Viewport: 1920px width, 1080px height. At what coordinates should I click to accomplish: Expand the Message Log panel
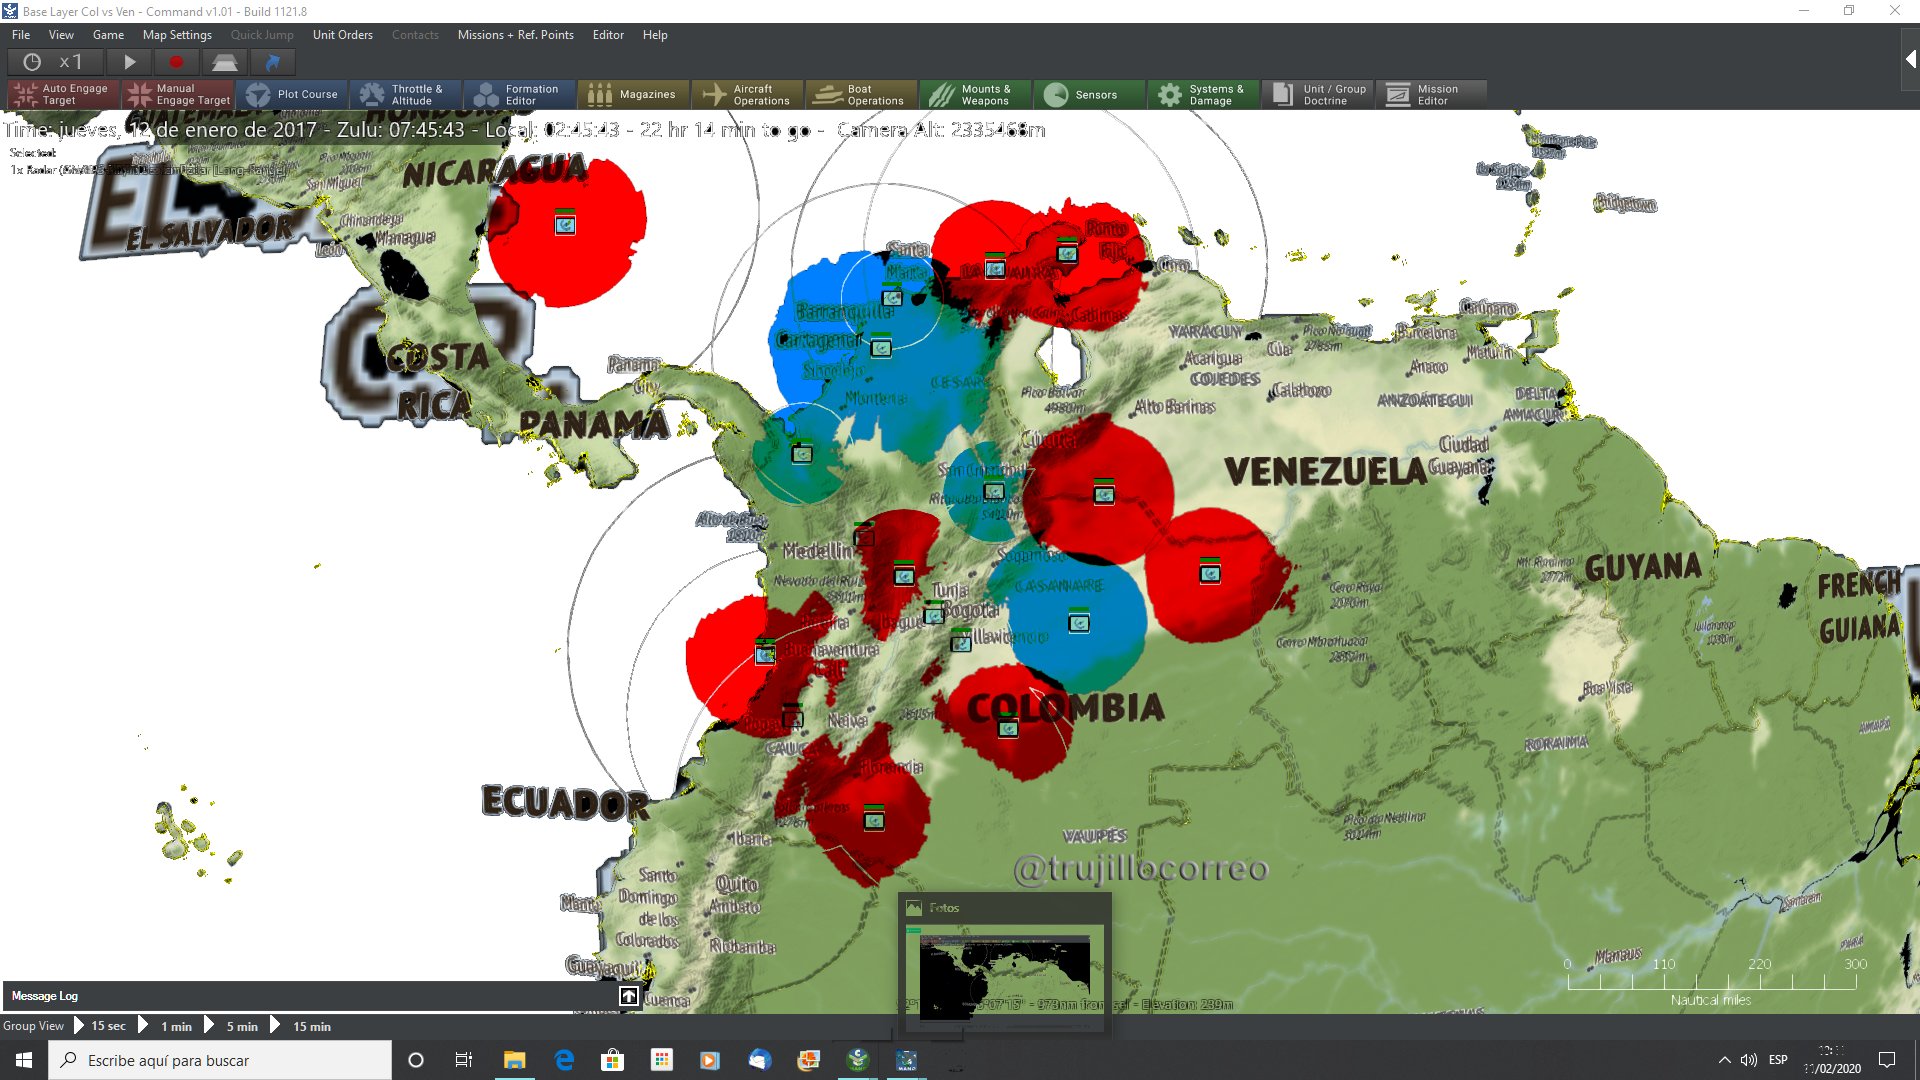628,996
